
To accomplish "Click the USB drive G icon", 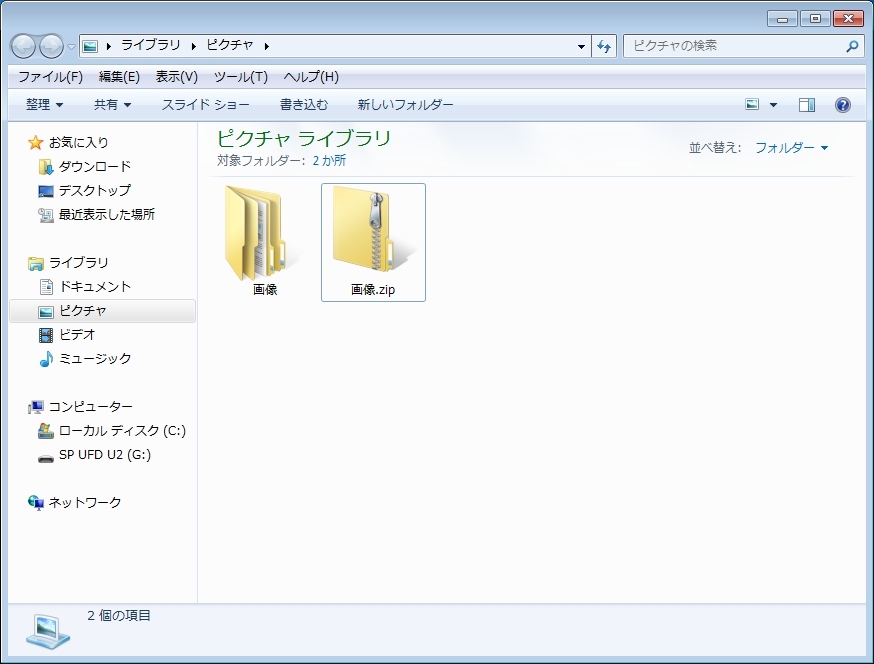I will 46,459.
